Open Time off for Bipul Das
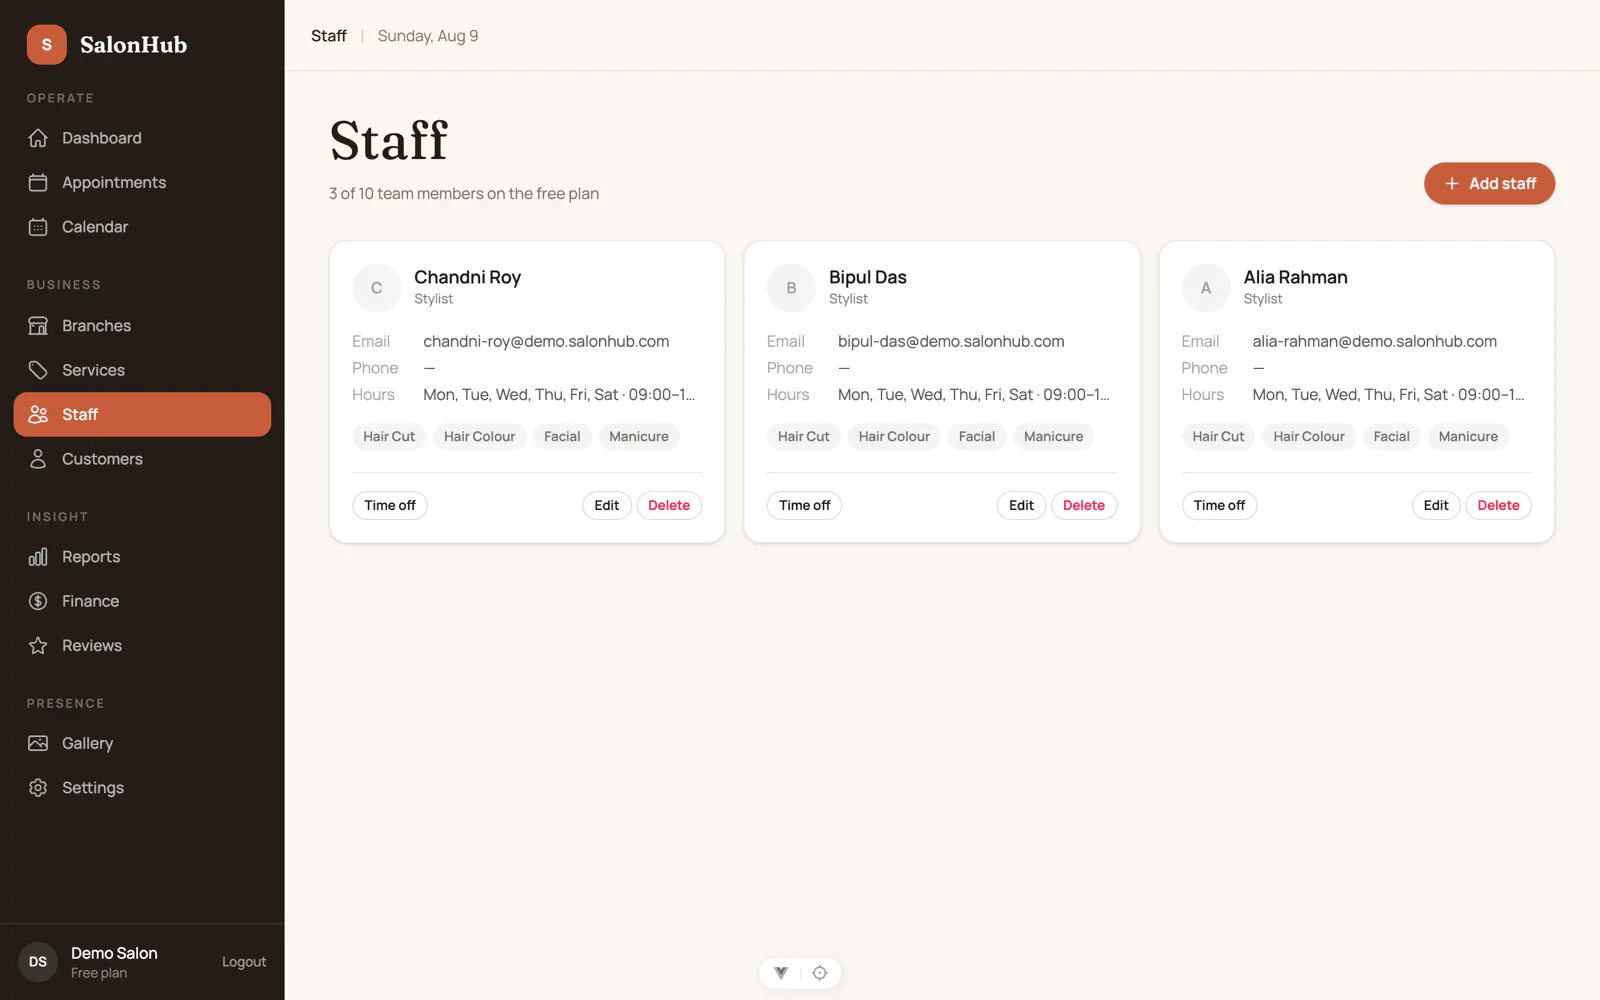Viewport: 1600px width, 1000px height. (x=805, y=506)
